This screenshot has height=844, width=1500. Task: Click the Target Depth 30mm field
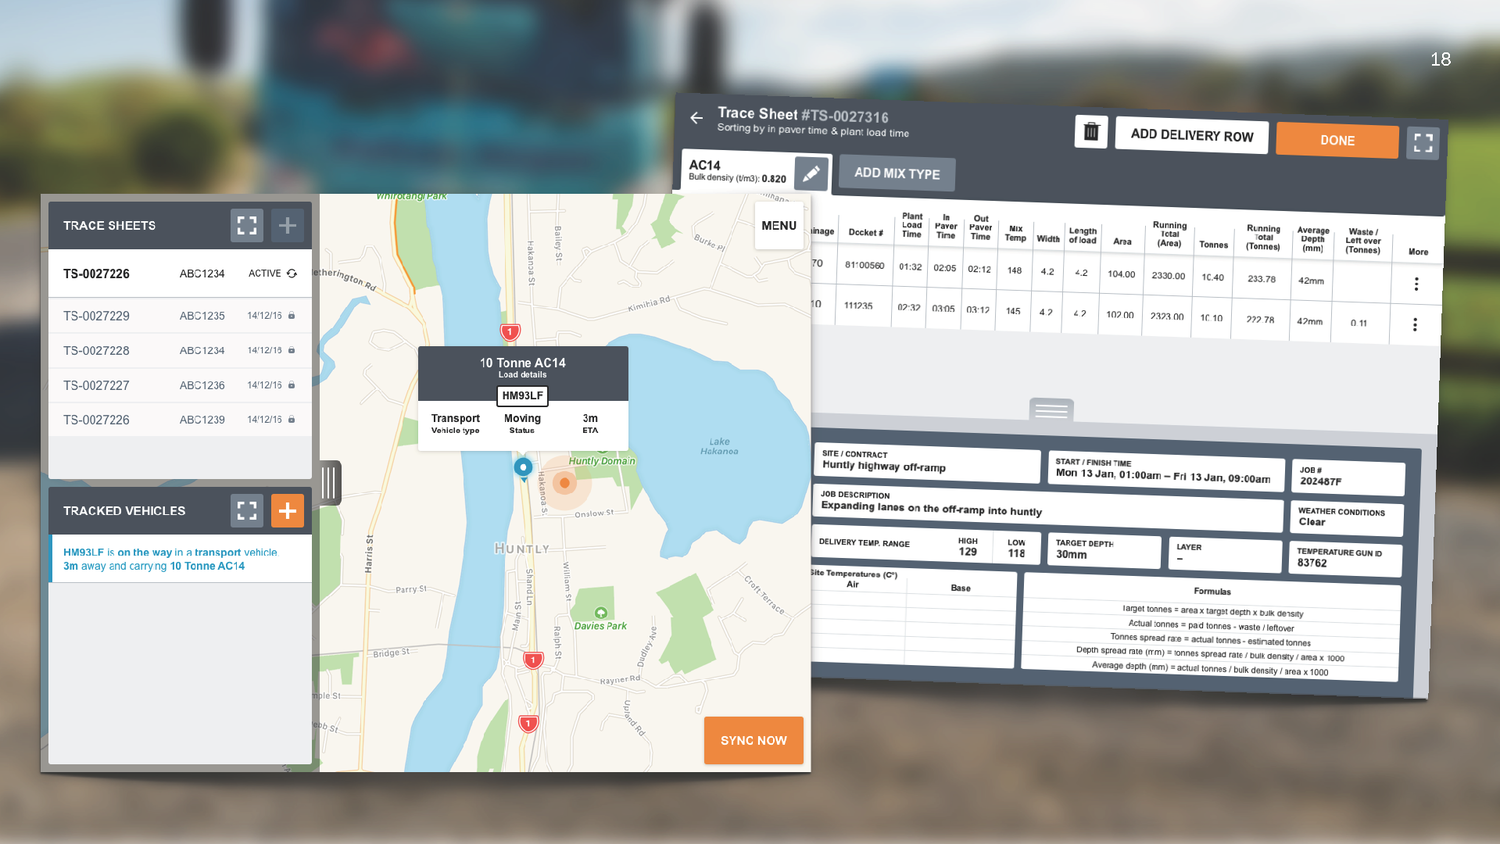pyautogui.click(x=1104, y=550)
